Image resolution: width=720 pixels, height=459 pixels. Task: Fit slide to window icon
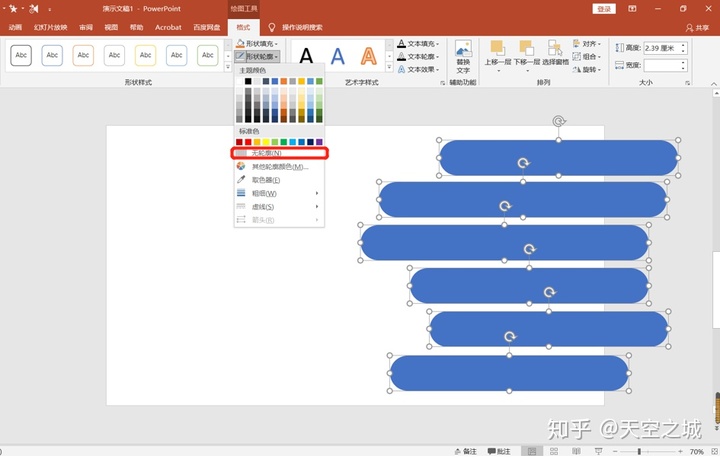pos(714,452)
